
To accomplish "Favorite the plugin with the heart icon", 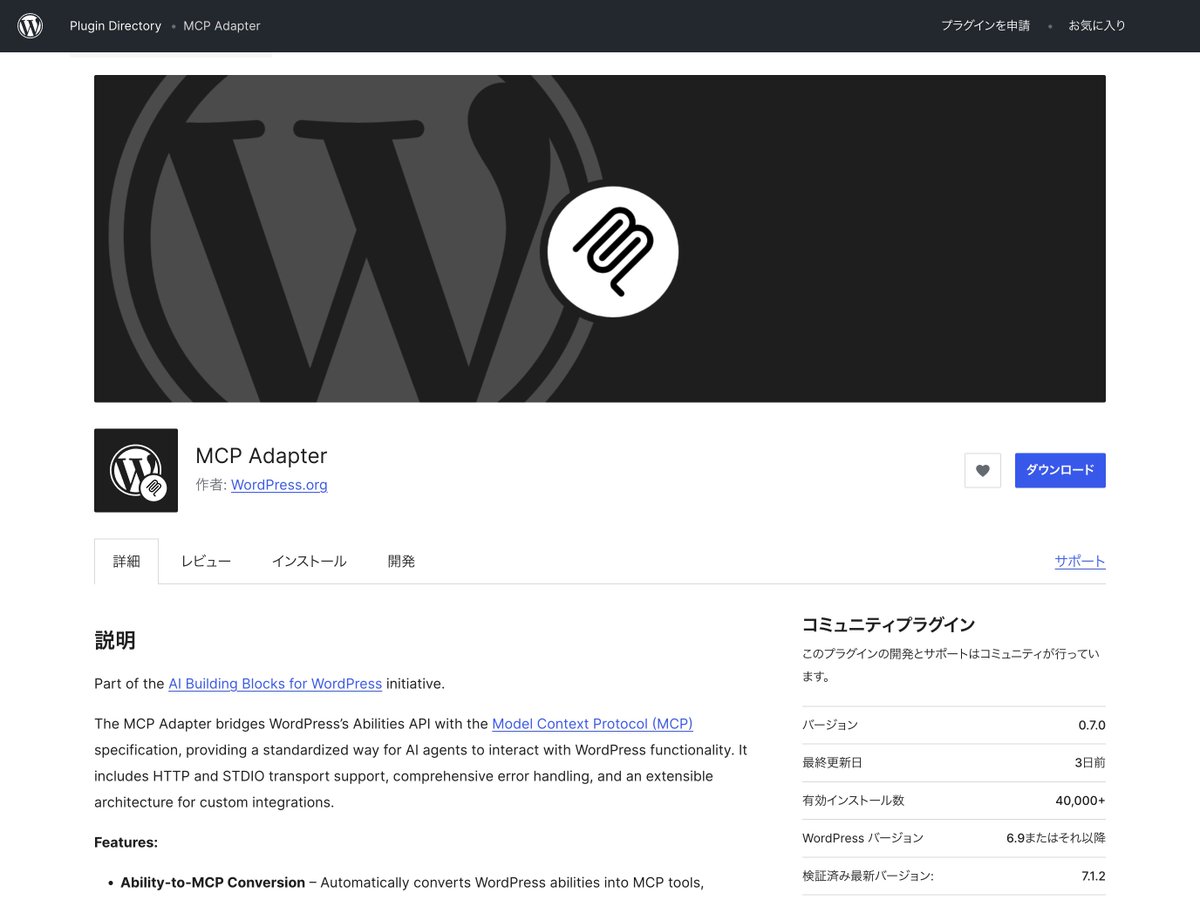I will (982, 470).
